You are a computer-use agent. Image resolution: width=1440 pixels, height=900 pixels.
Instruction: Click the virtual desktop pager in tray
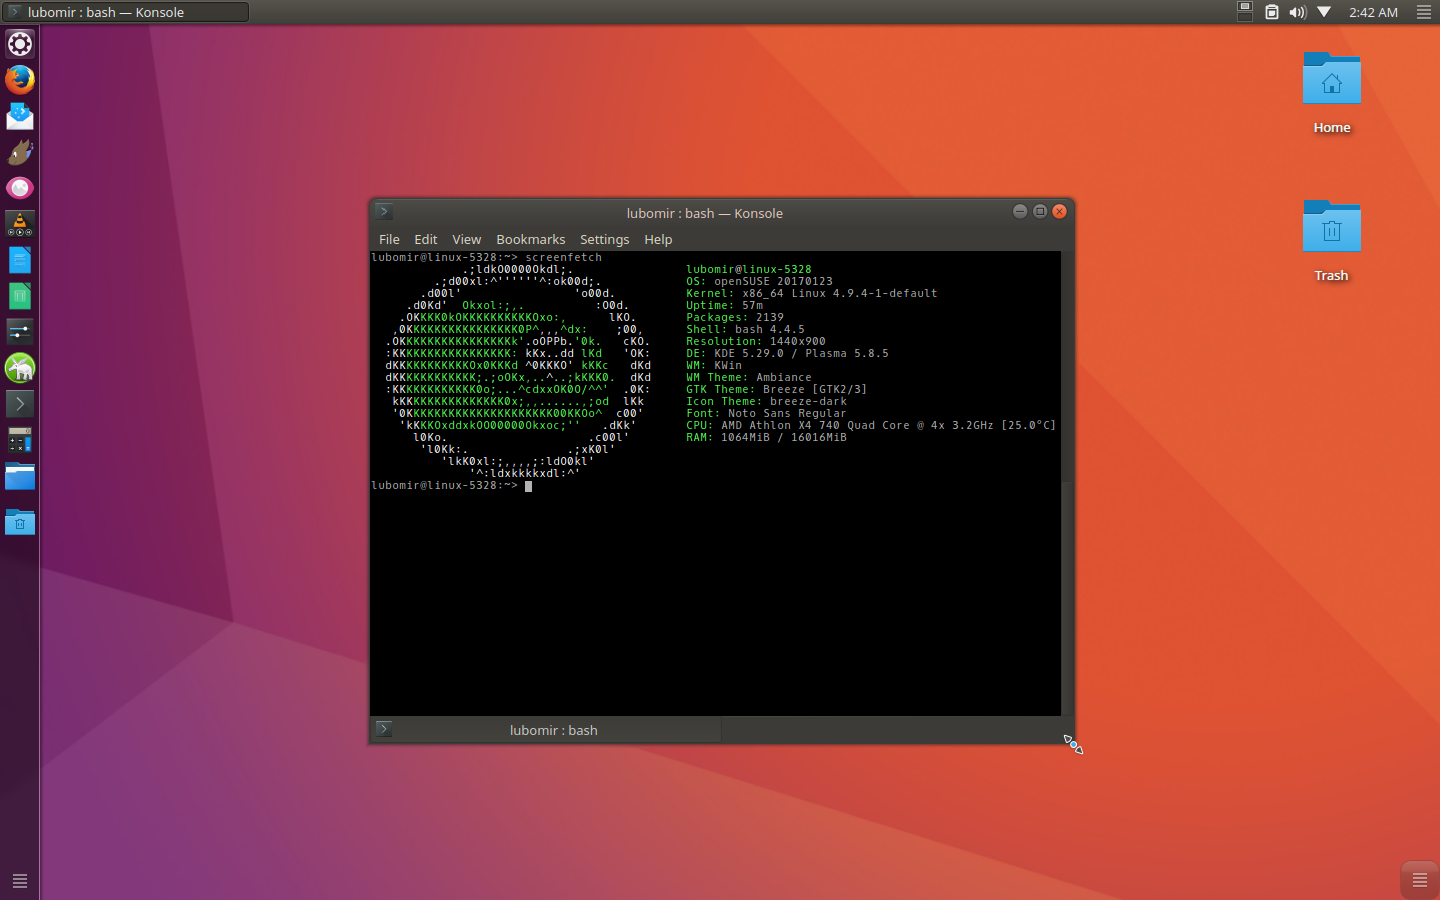pyautogui.click(x=1245, y=12)
